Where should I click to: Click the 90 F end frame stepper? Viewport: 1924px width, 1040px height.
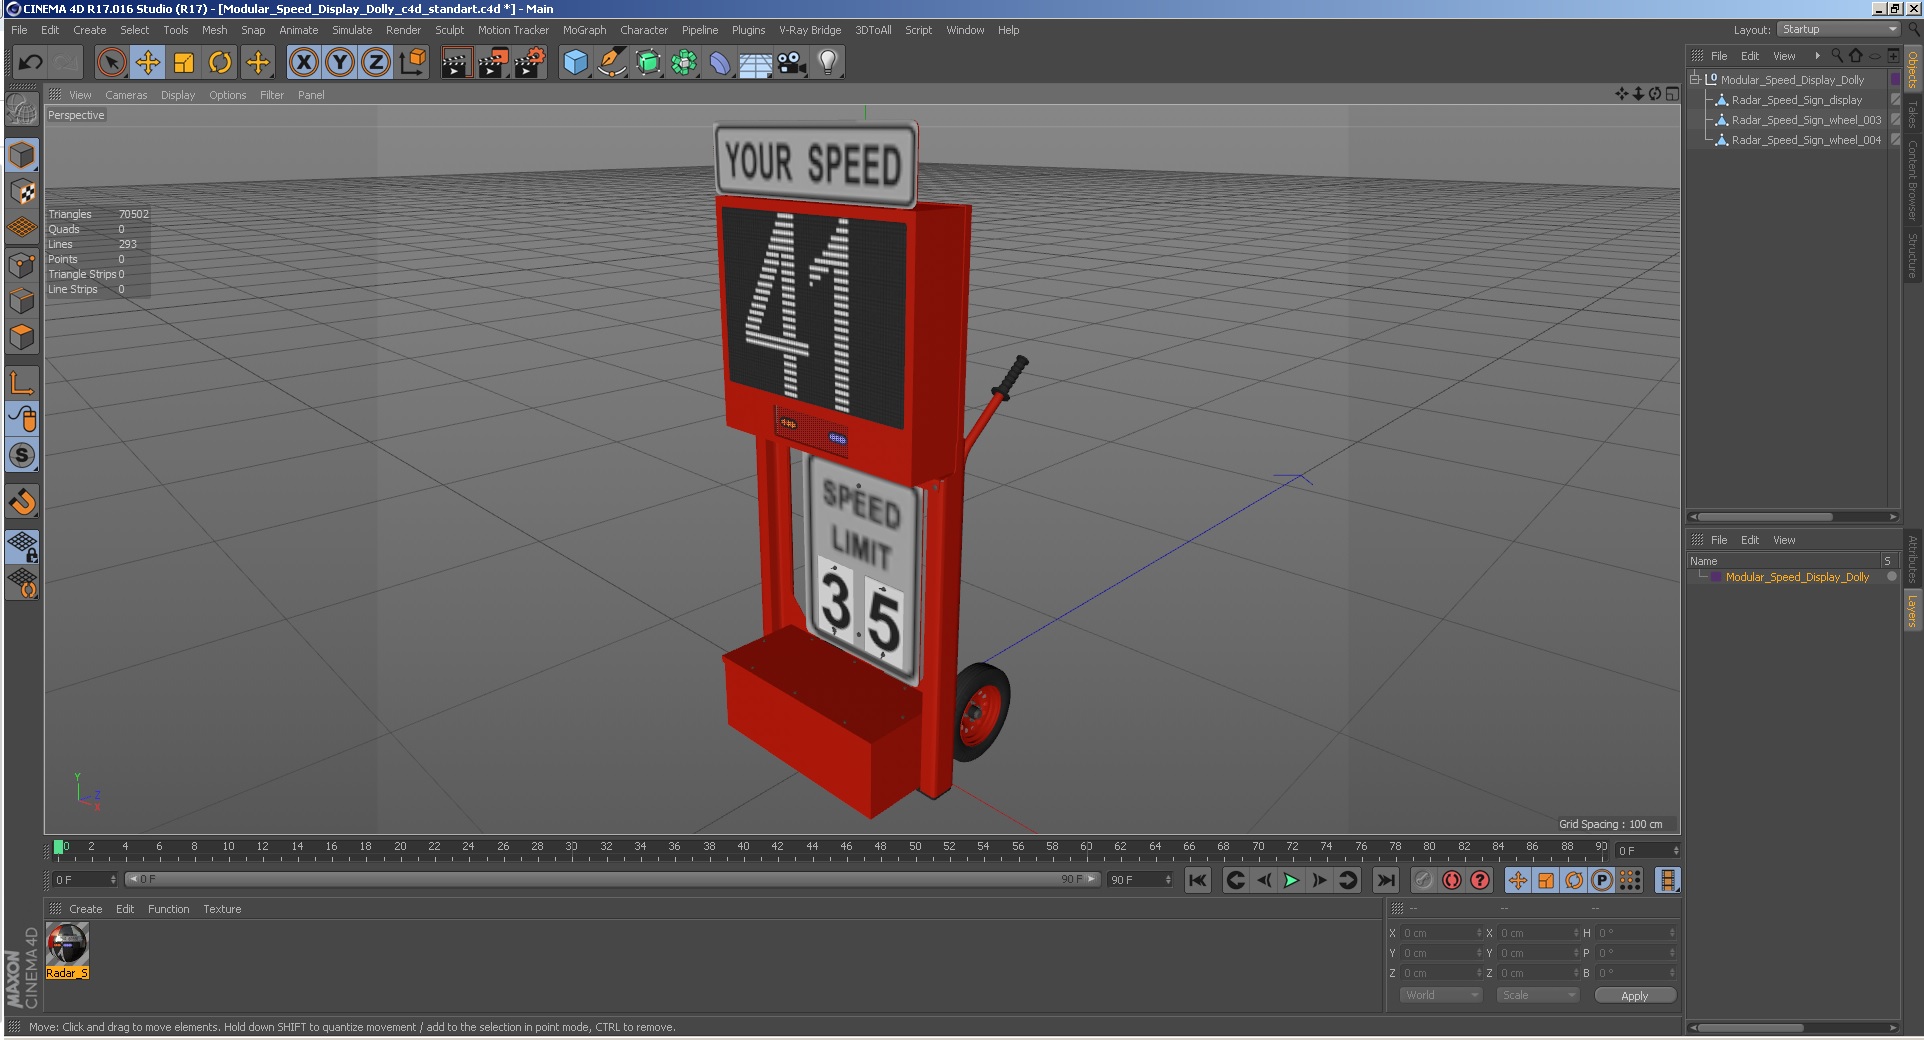tap(1168, 879)
